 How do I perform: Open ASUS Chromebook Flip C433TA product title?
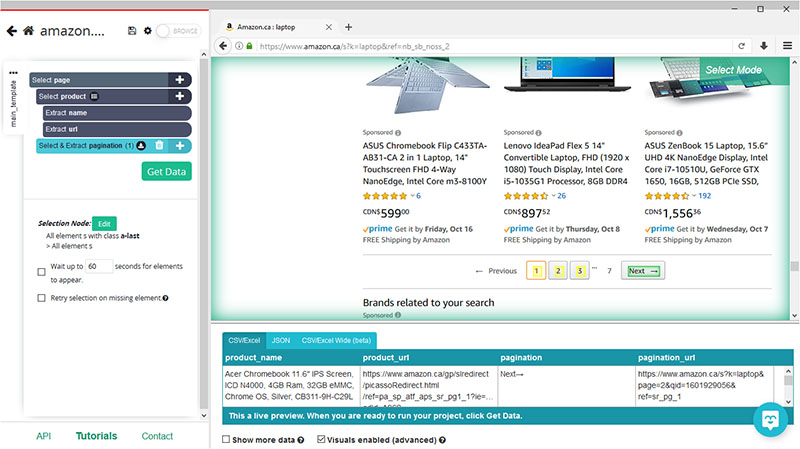425,163
